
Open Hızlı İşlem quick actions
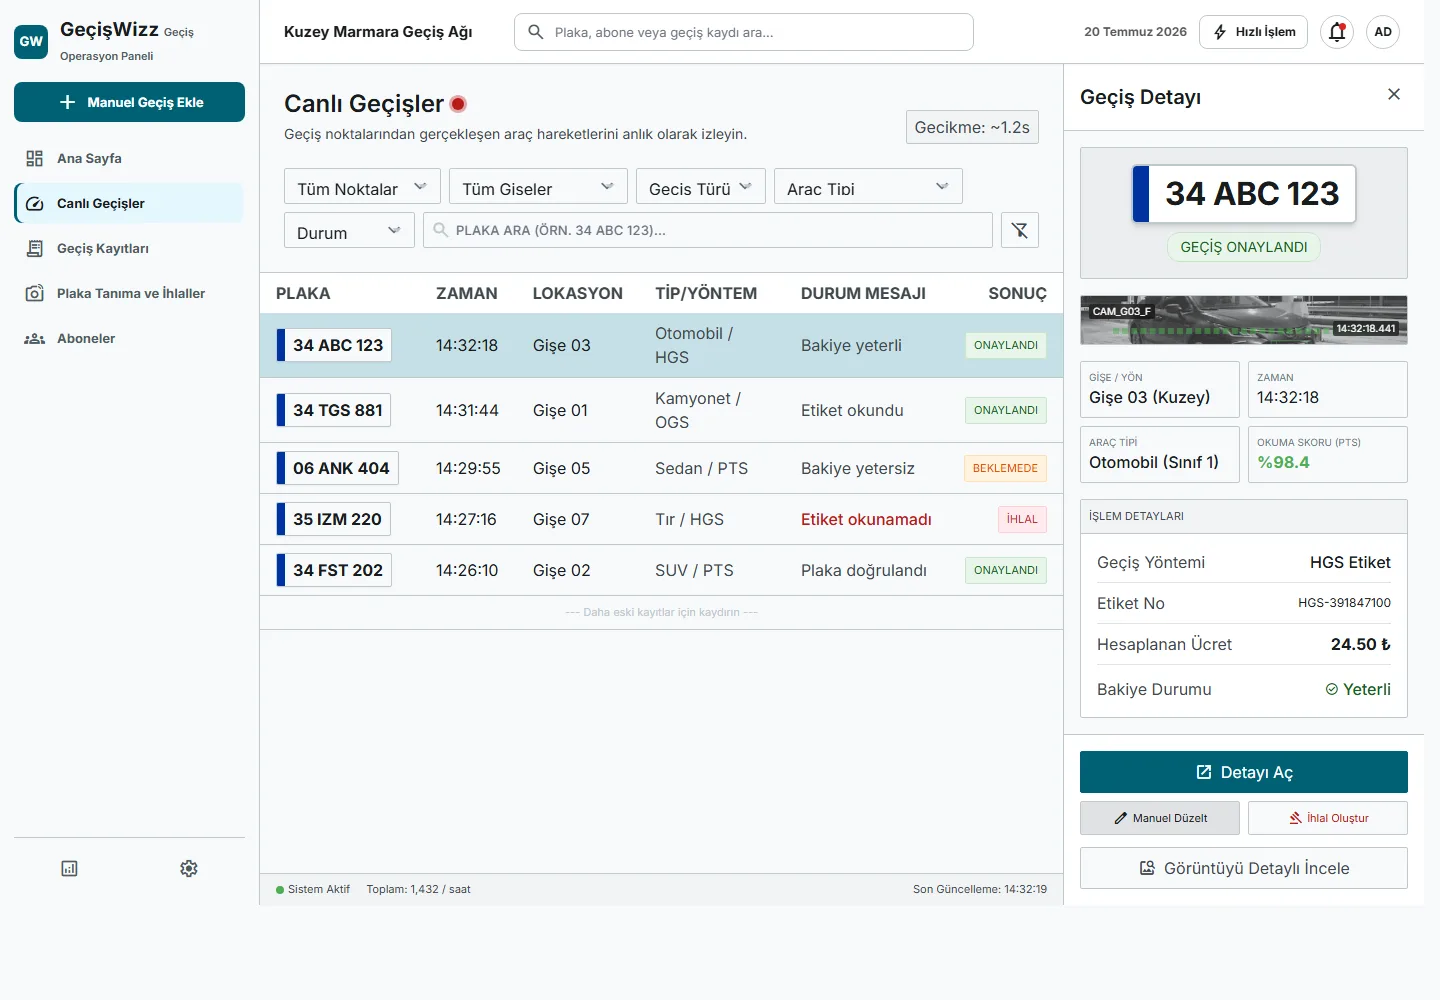coord(1255,32)
